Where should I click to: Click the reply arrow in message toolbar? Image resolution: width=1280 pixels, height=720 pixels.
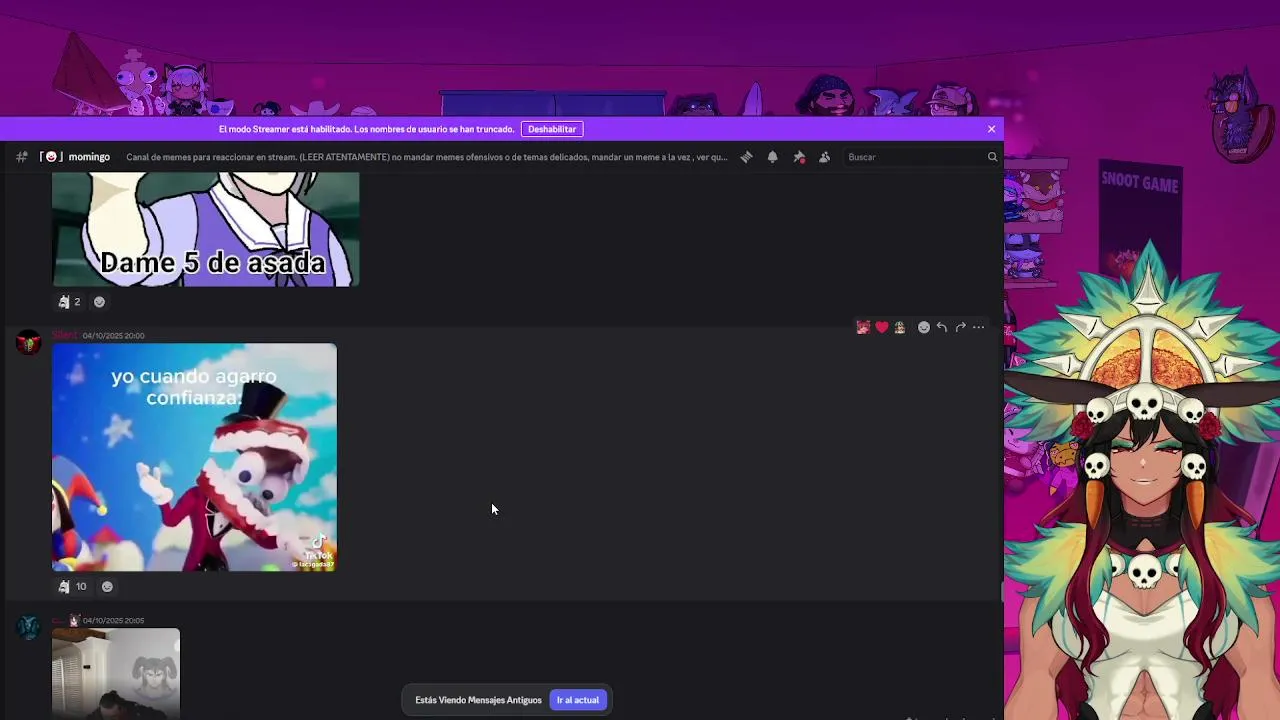click(942, 327)
